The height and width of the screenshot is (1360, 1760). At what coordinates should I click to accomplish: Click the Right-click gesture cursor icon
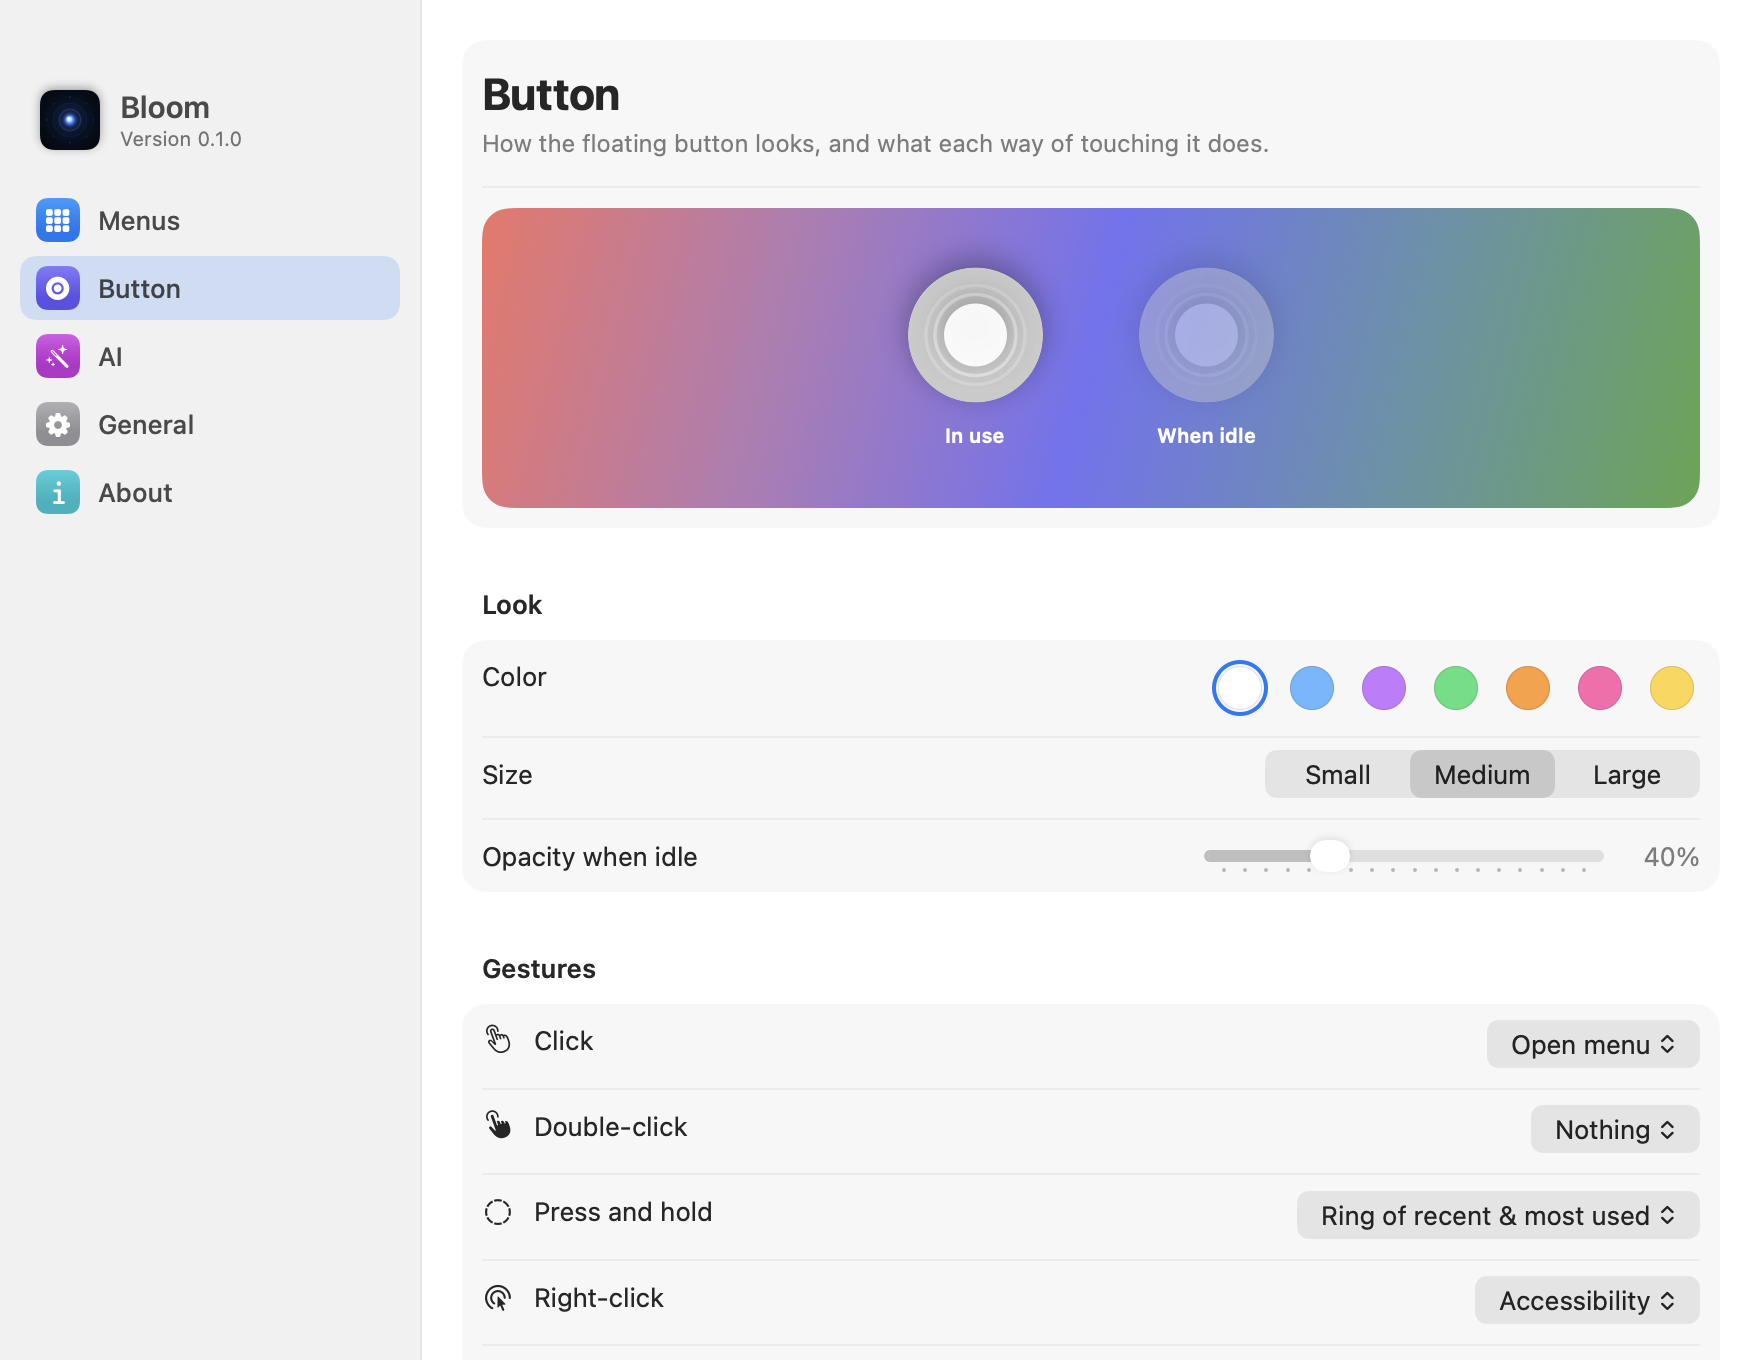pyautogui.click(x=498, y=1298)
